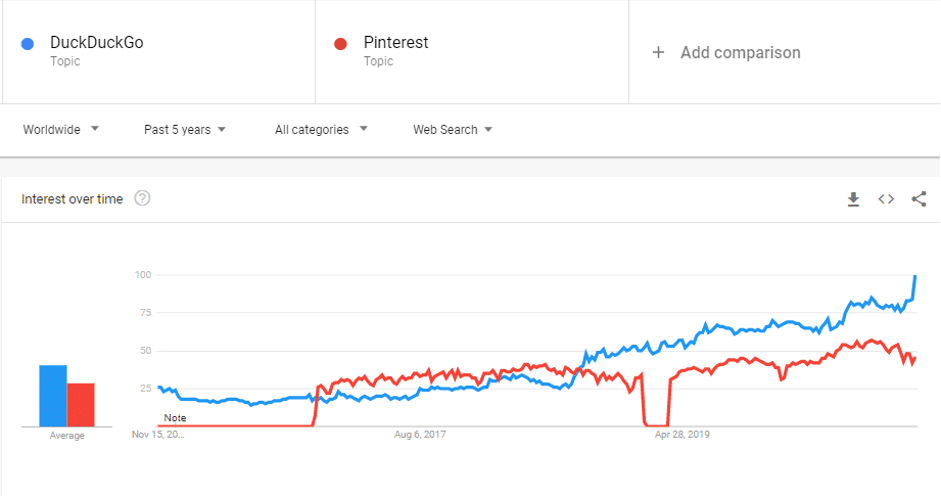
Task: Click the share icon on chart
Action: tap(919, 199)
